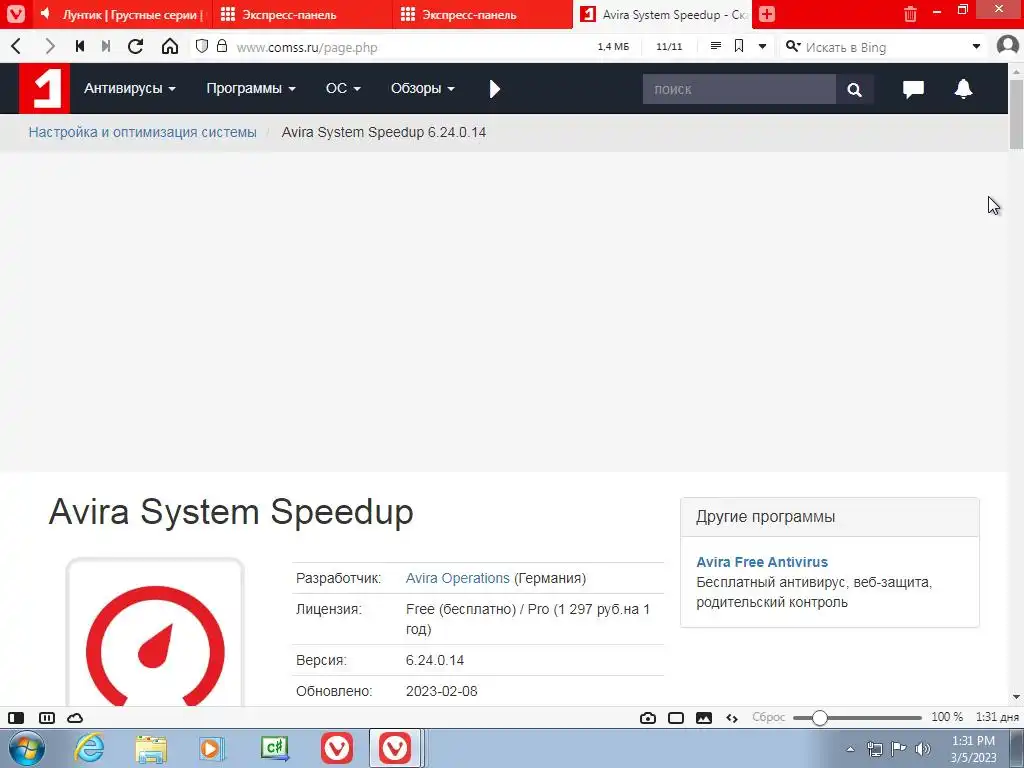Viewport: 1024px width, 768px height.
Task: Click Сброс to reset zoom
Action: pos(768,717)
